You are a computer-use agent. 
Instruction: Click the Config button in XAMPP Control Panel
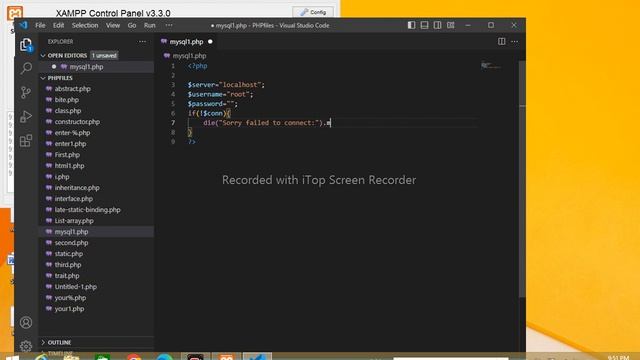[x=313, y=12]
